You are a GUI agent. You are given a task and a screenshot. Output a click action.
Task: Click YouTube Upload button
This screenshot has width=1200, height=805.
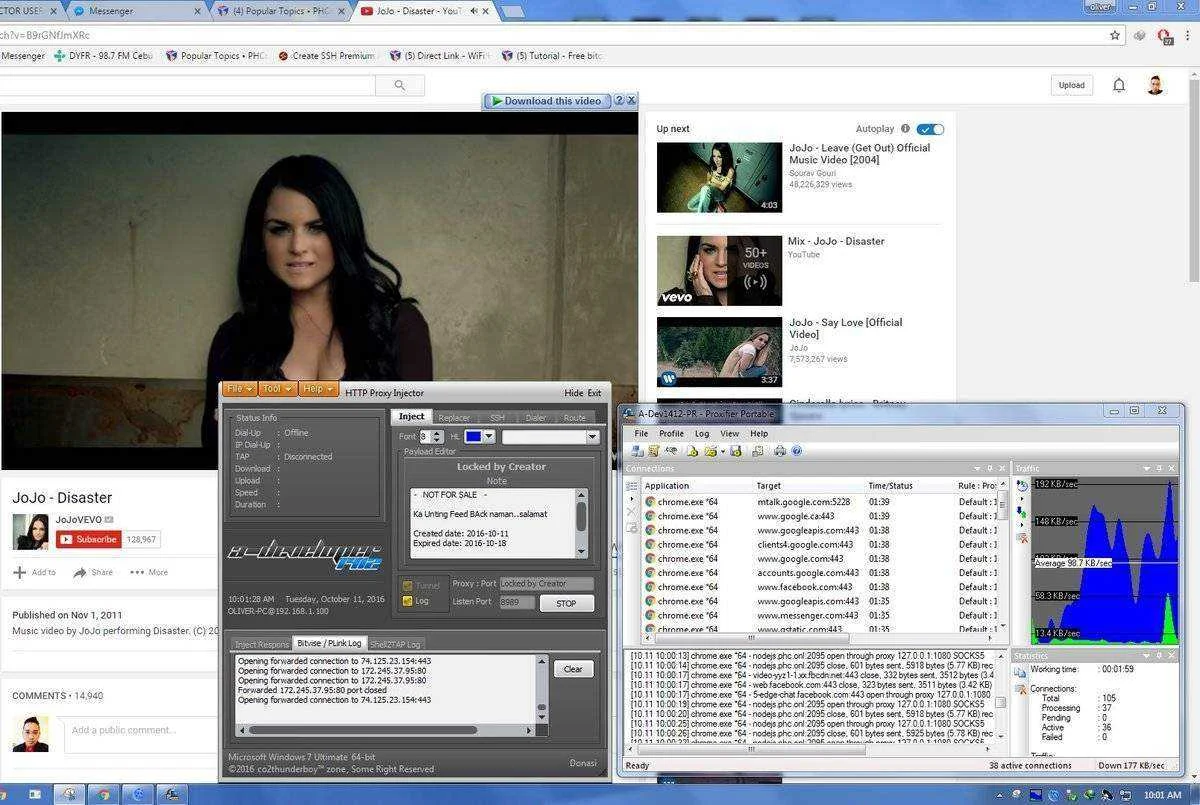1072,85
